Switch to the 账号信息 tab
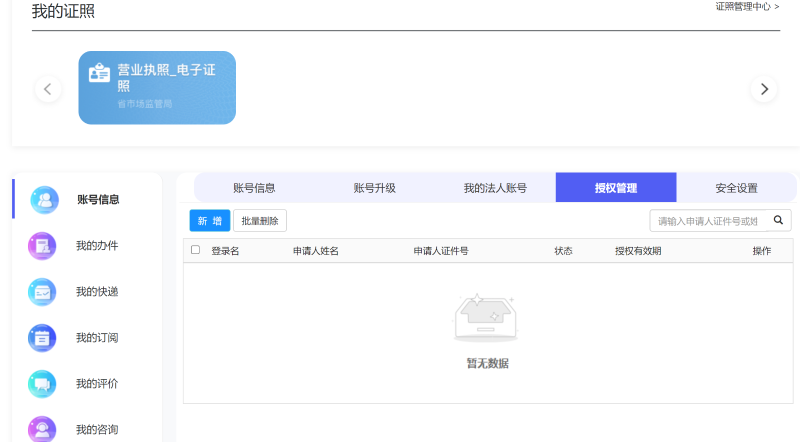The height and width of the screenshot is (442, 800). (254, 188)
